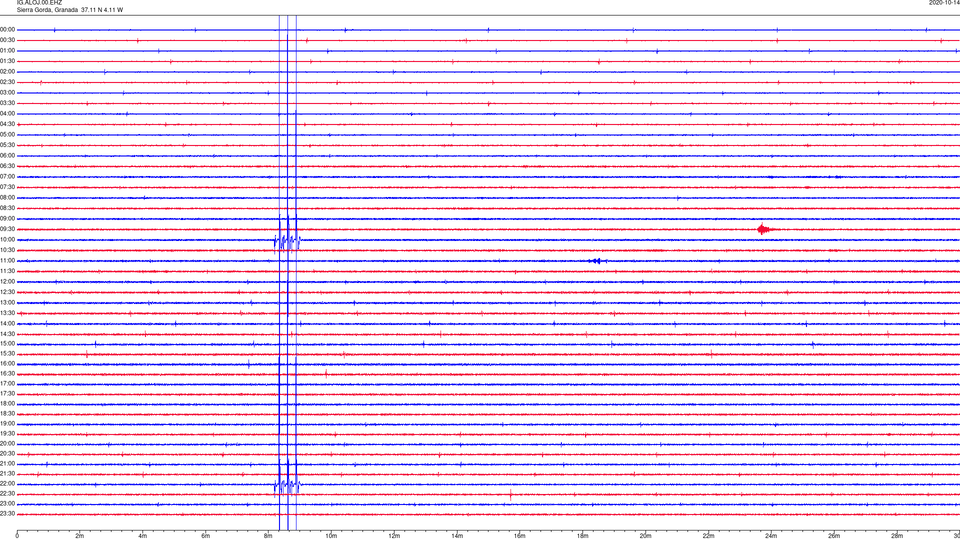Select the 20:00 time label
This screenshot has width=960, height=540.
[8, 444]
